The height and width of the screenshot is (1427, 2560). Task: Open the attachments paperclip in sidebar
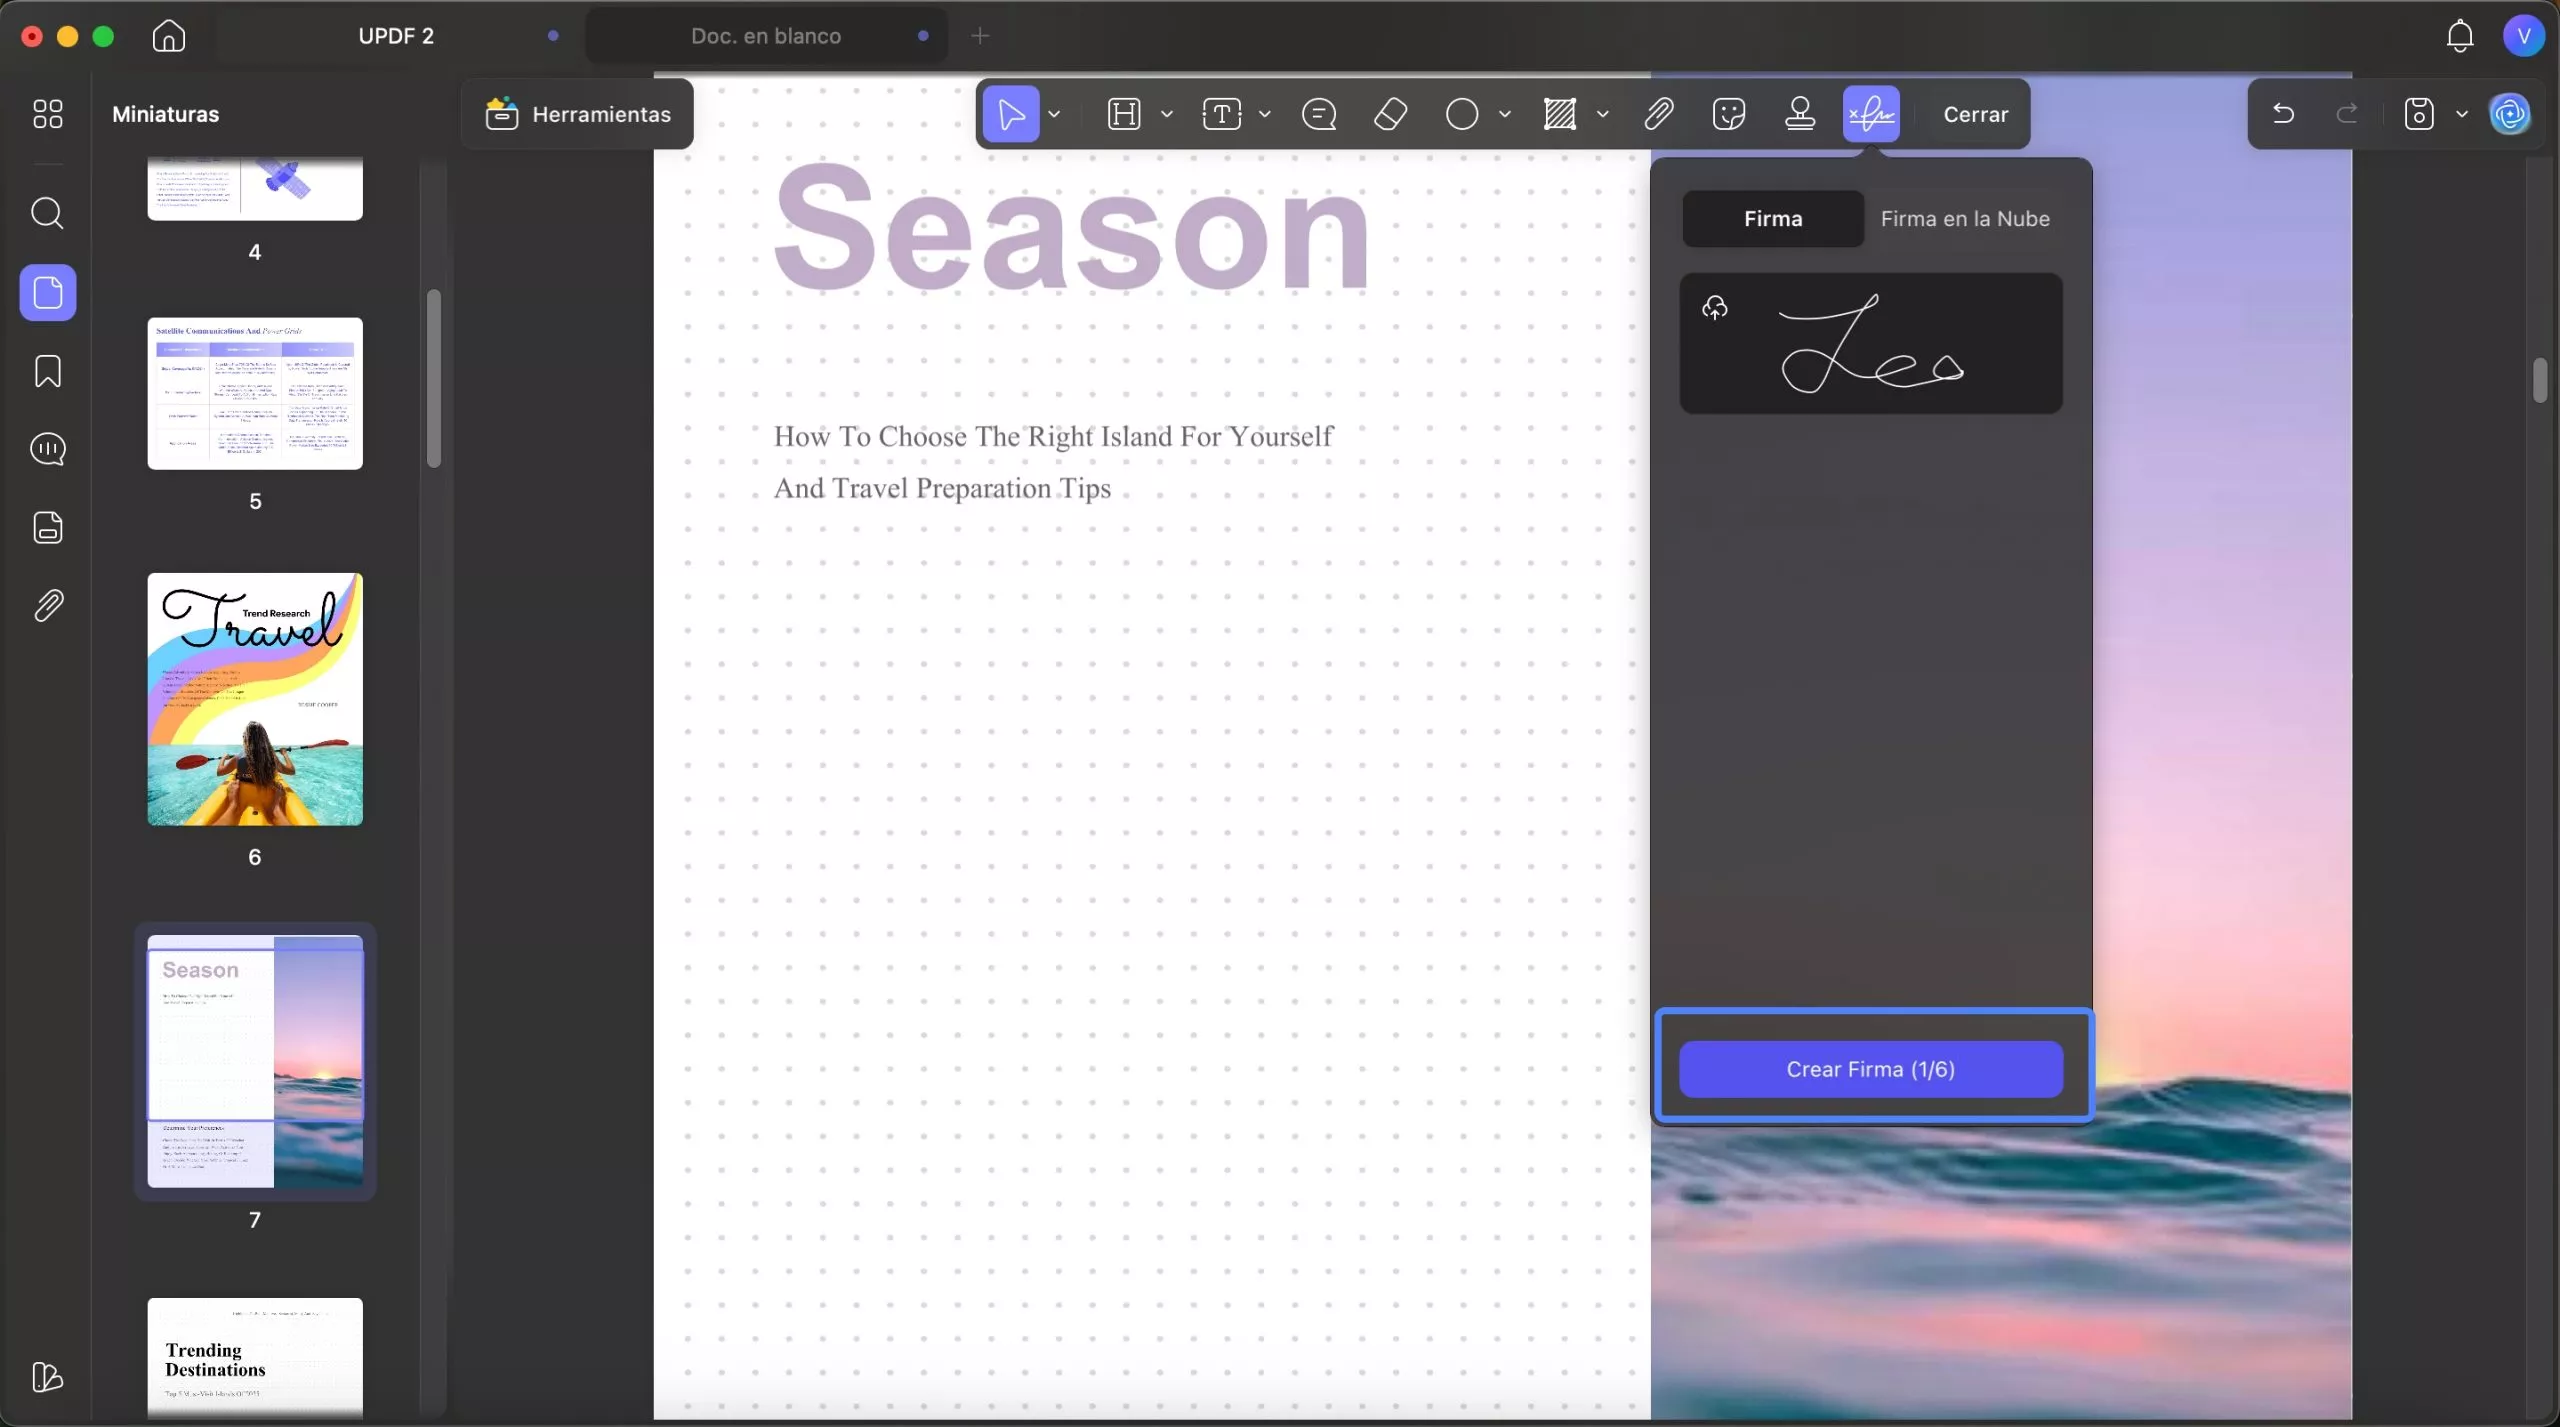(47, 605)
